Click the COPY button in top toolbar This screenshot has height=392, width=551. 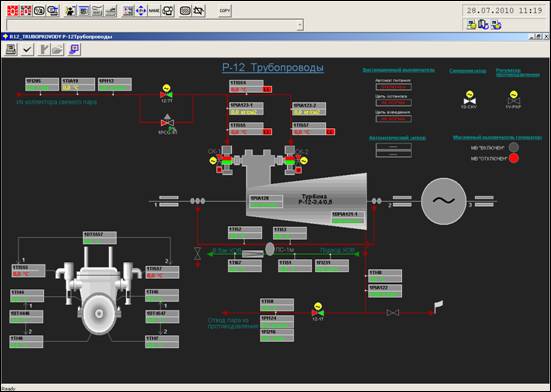pos(224,11)
